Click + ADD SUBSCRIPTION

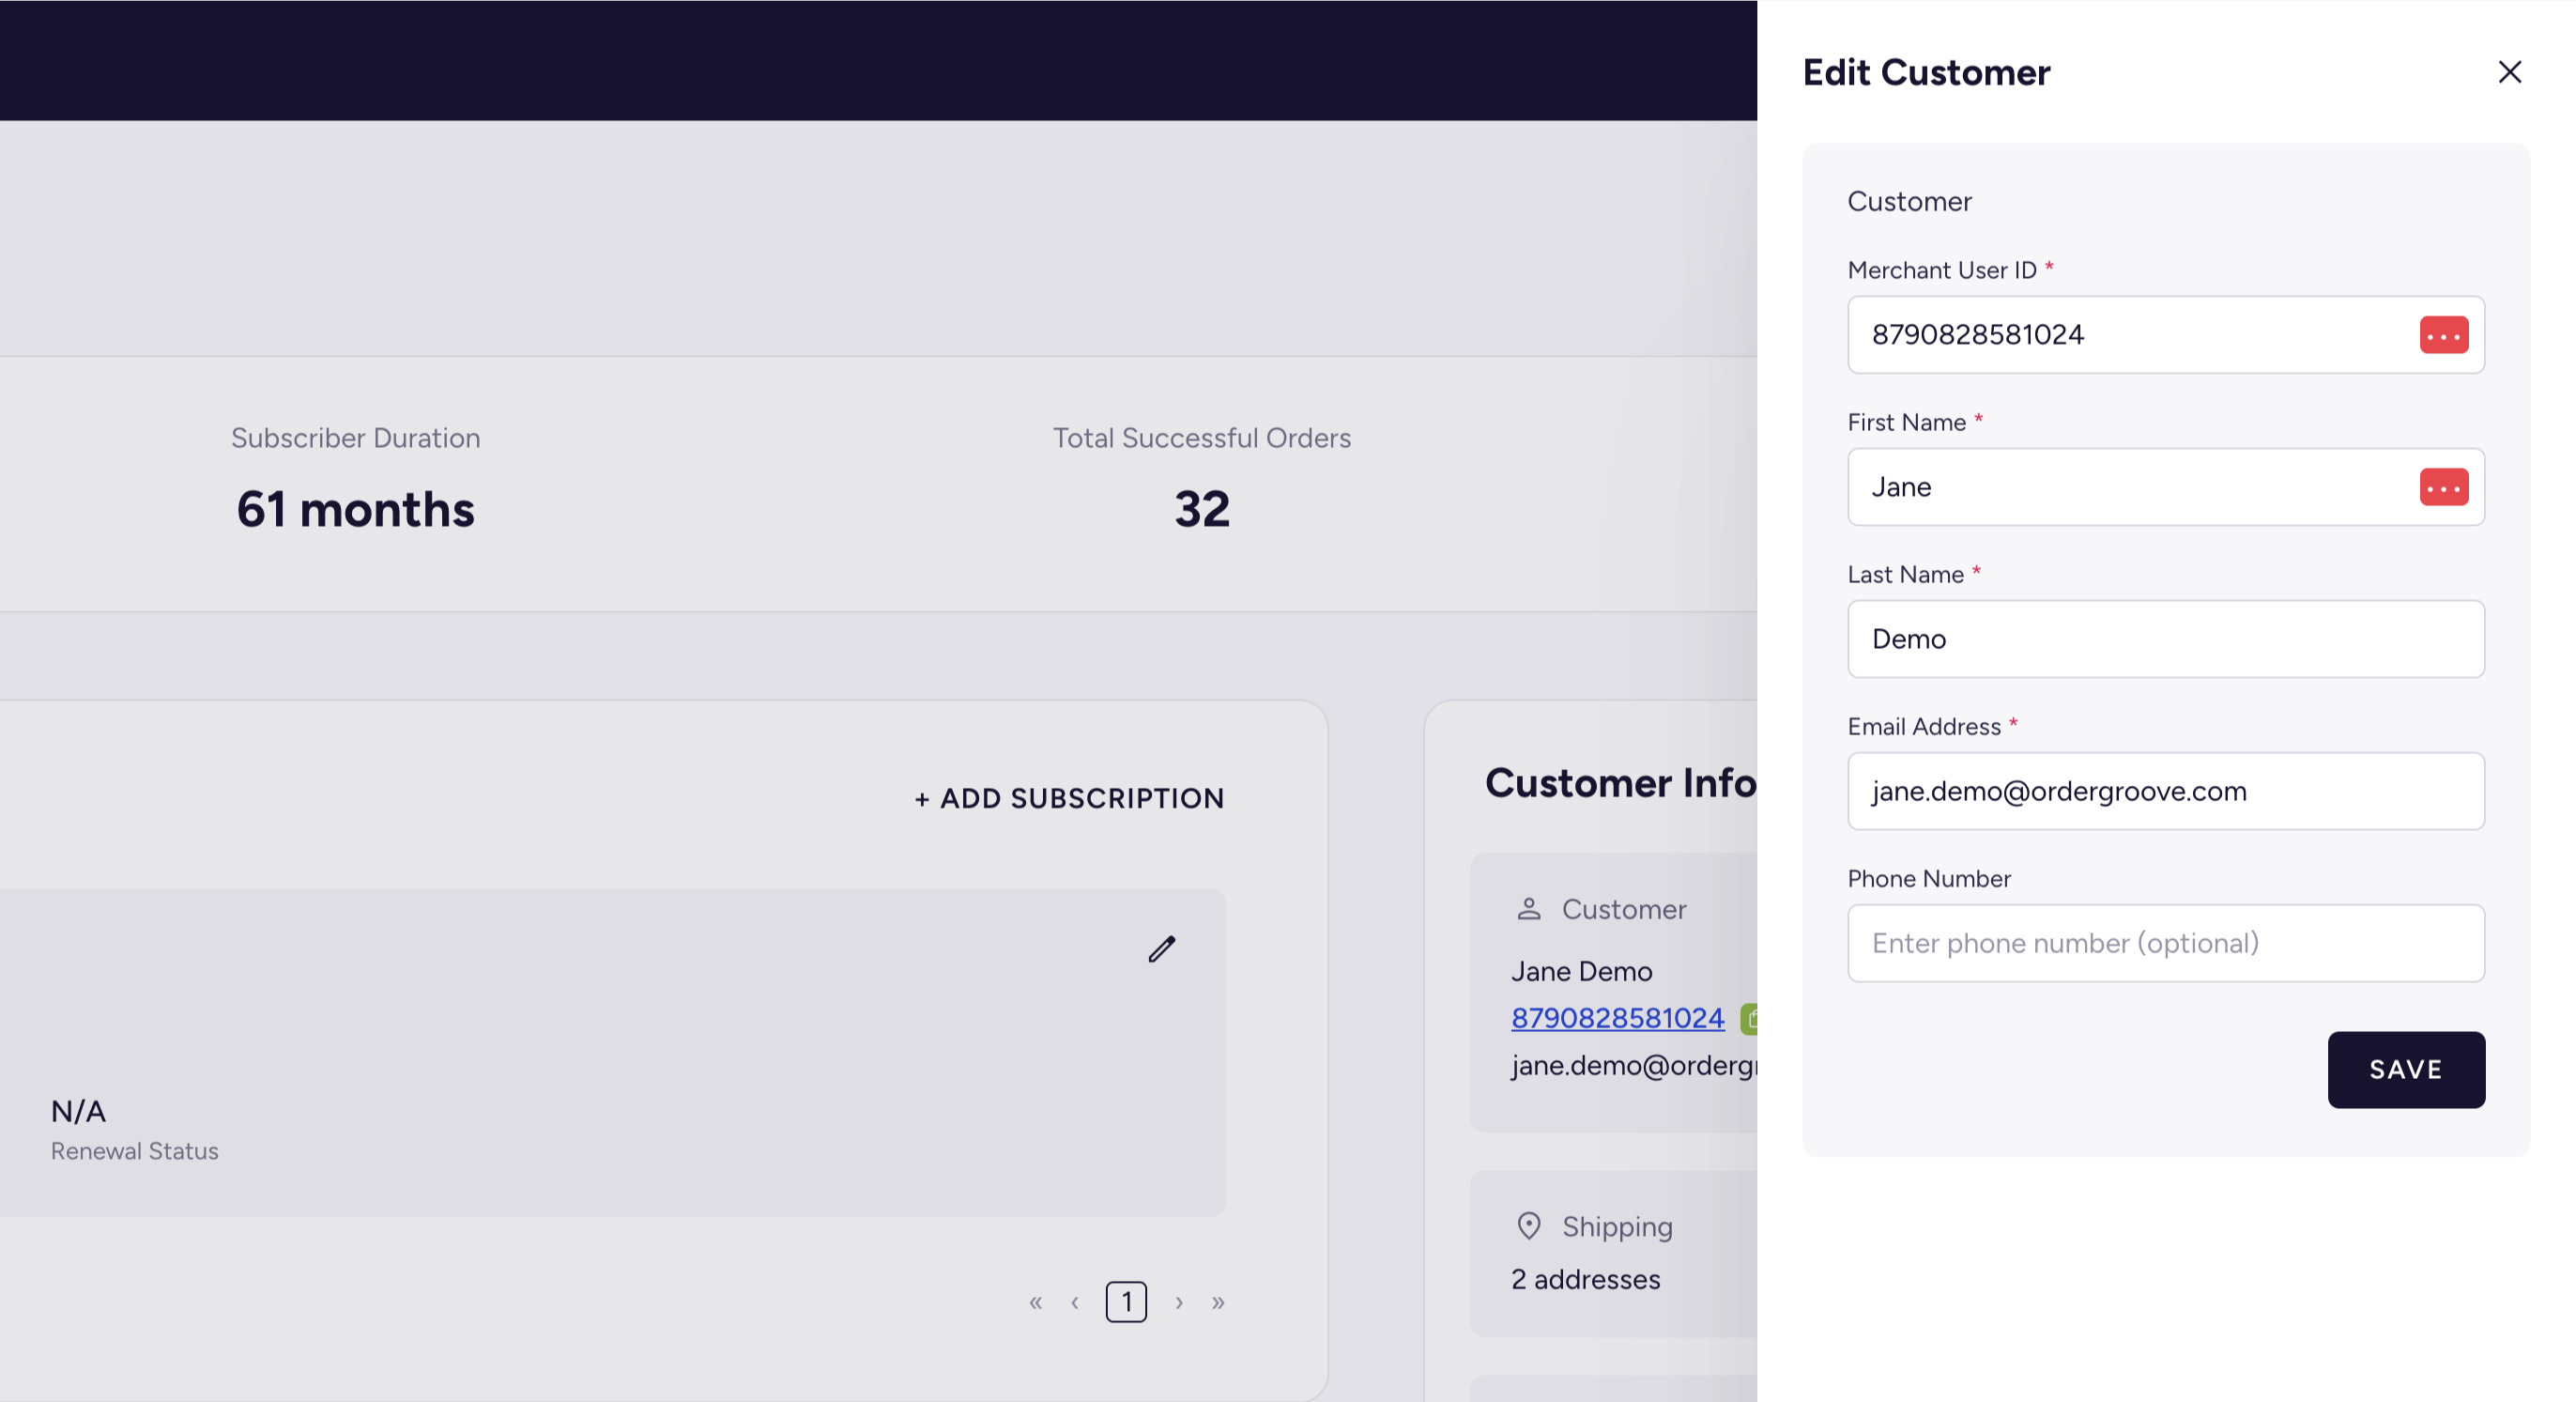tap(1069, 798)
